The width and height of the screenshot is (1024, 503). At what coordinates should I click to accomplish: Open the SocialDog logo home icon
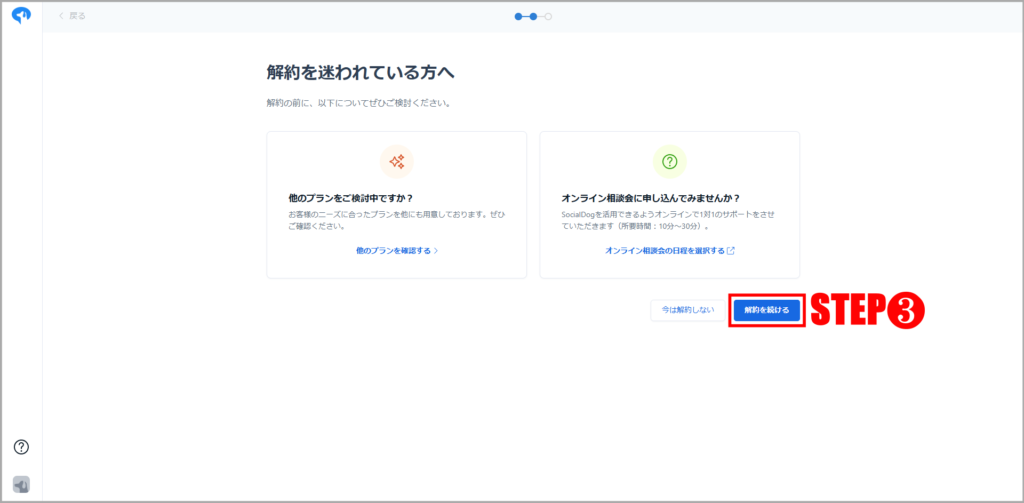point(22,16)
